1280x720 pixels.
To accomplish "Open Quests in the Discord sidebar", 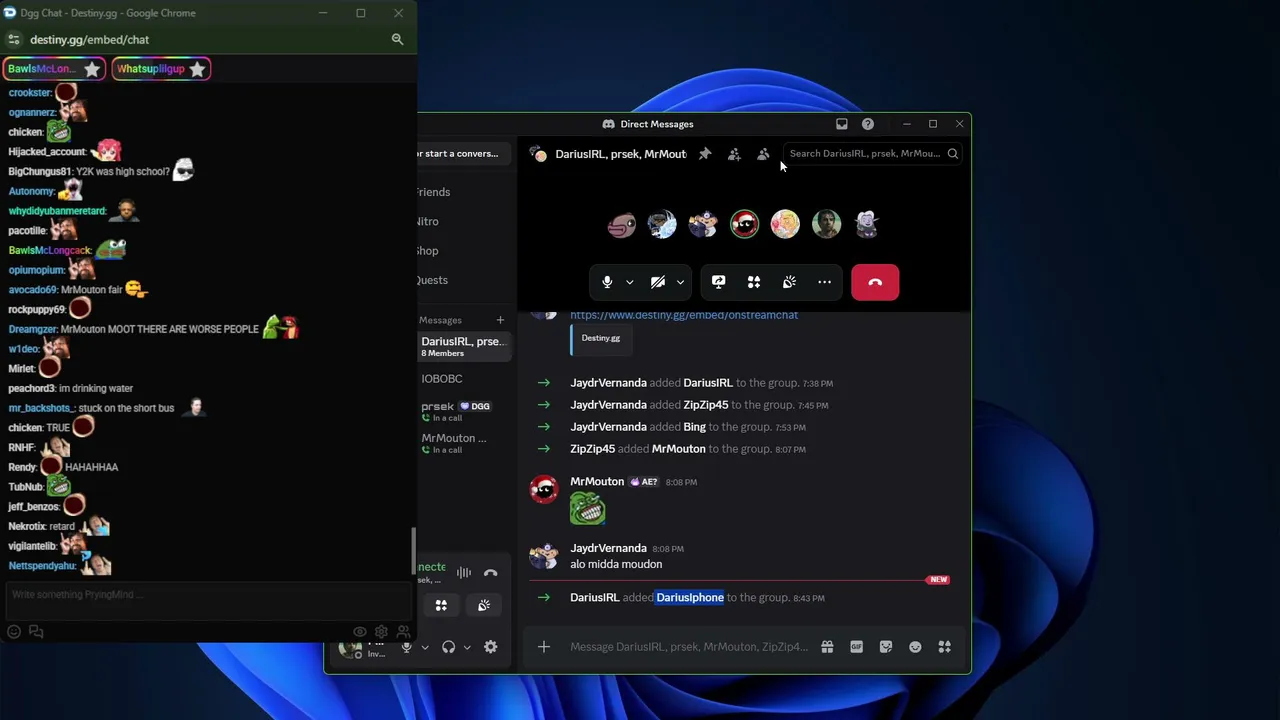I will point(432,280).
